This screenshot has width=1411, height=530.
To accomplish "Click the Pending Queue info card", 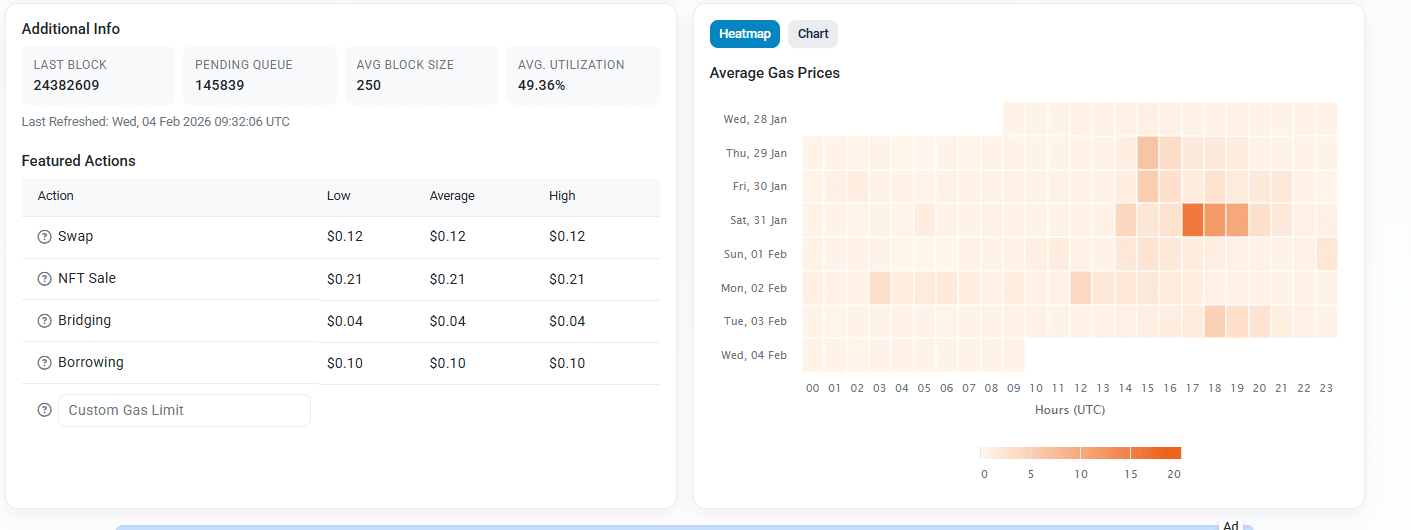I will tap(259, 75).
